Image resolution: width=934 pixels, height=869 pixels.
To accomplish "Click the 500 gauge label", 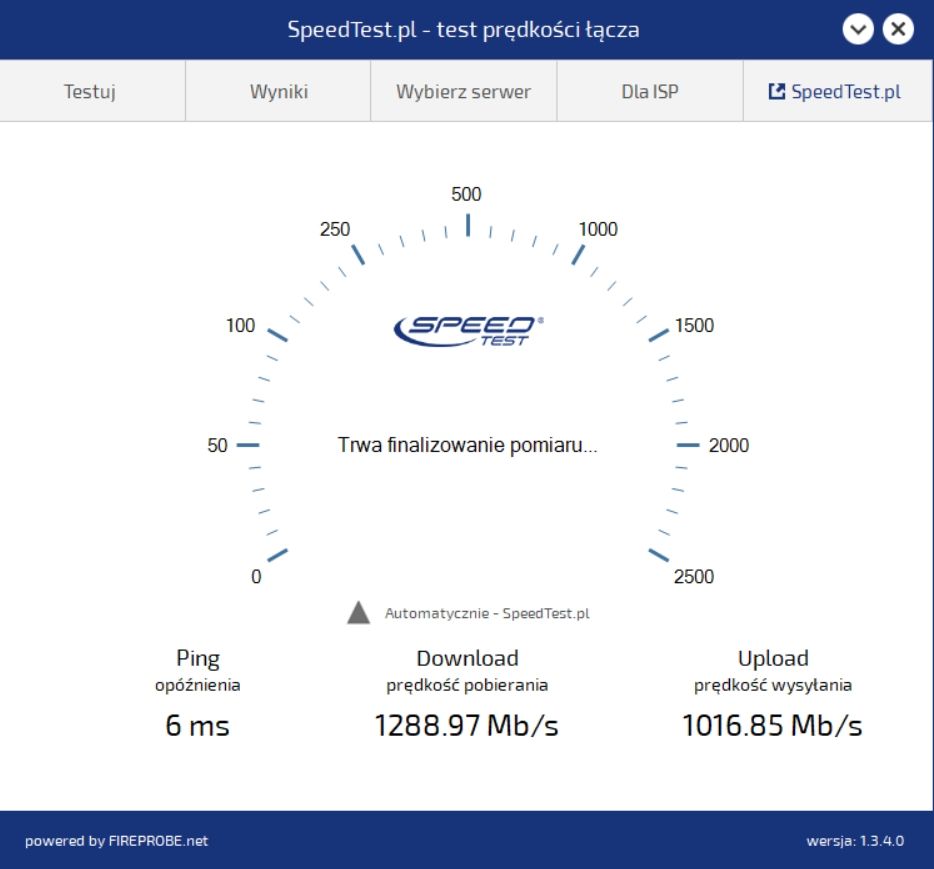I will [466, 194].
